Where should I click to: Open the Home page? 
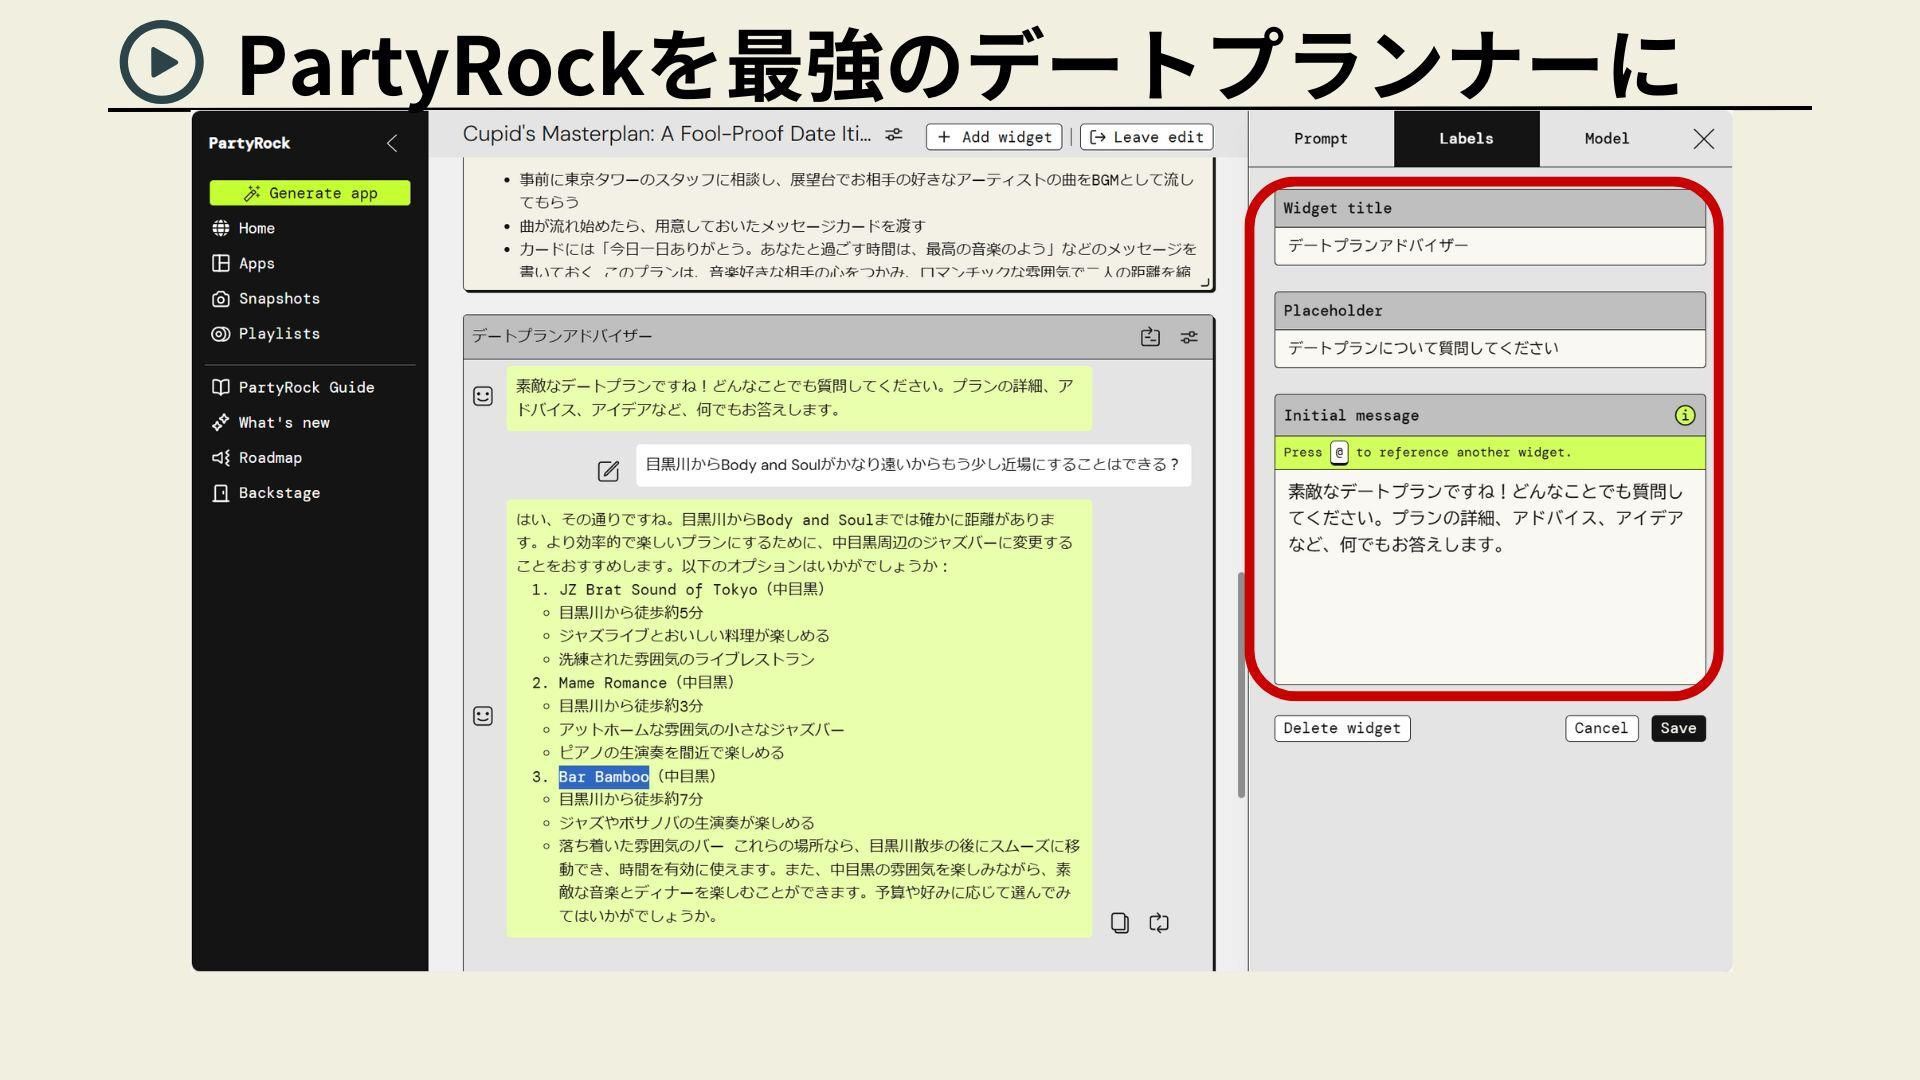(256, 228)
